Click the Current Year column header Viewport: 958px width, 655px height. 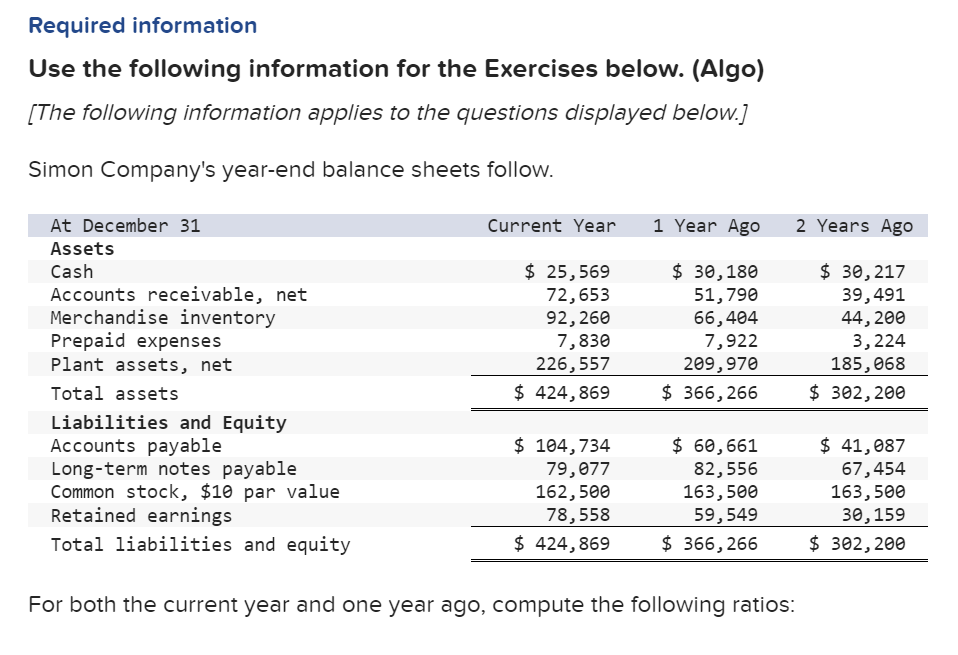[551, 225]
